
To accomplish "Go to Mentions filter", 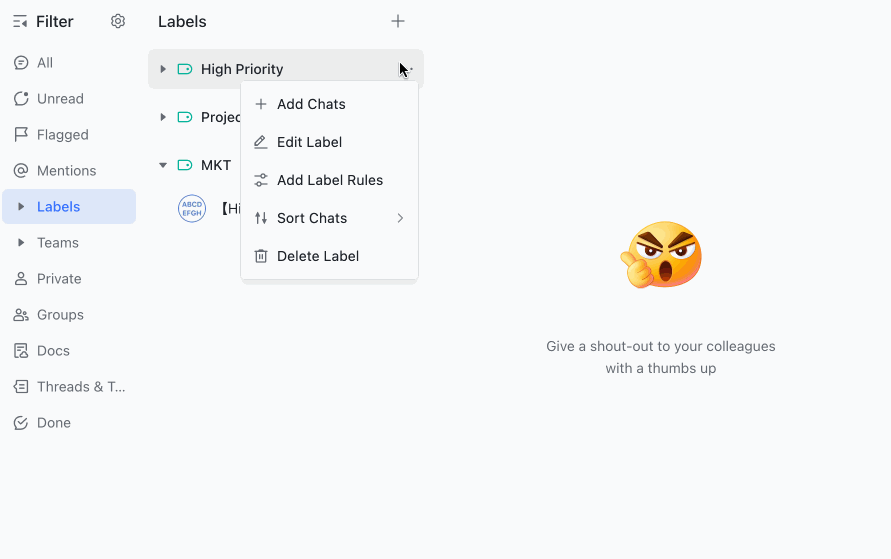I will point(66,171).
